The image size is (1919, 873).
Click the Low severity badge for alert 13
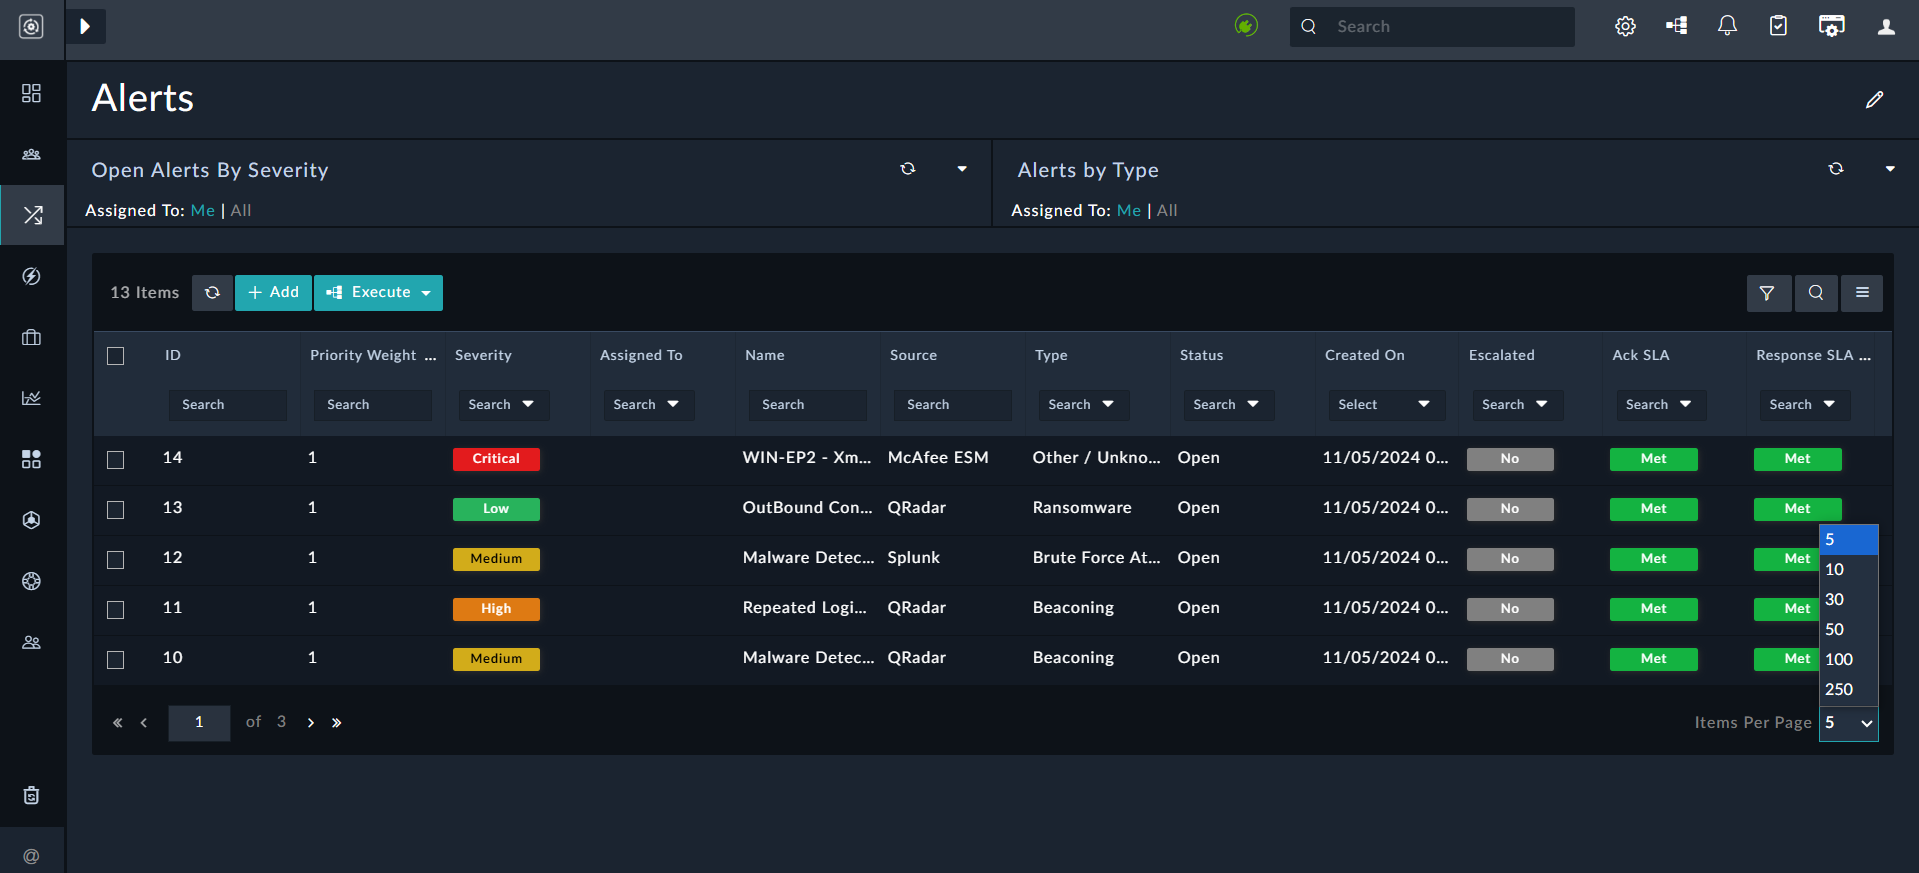(496, 509)
